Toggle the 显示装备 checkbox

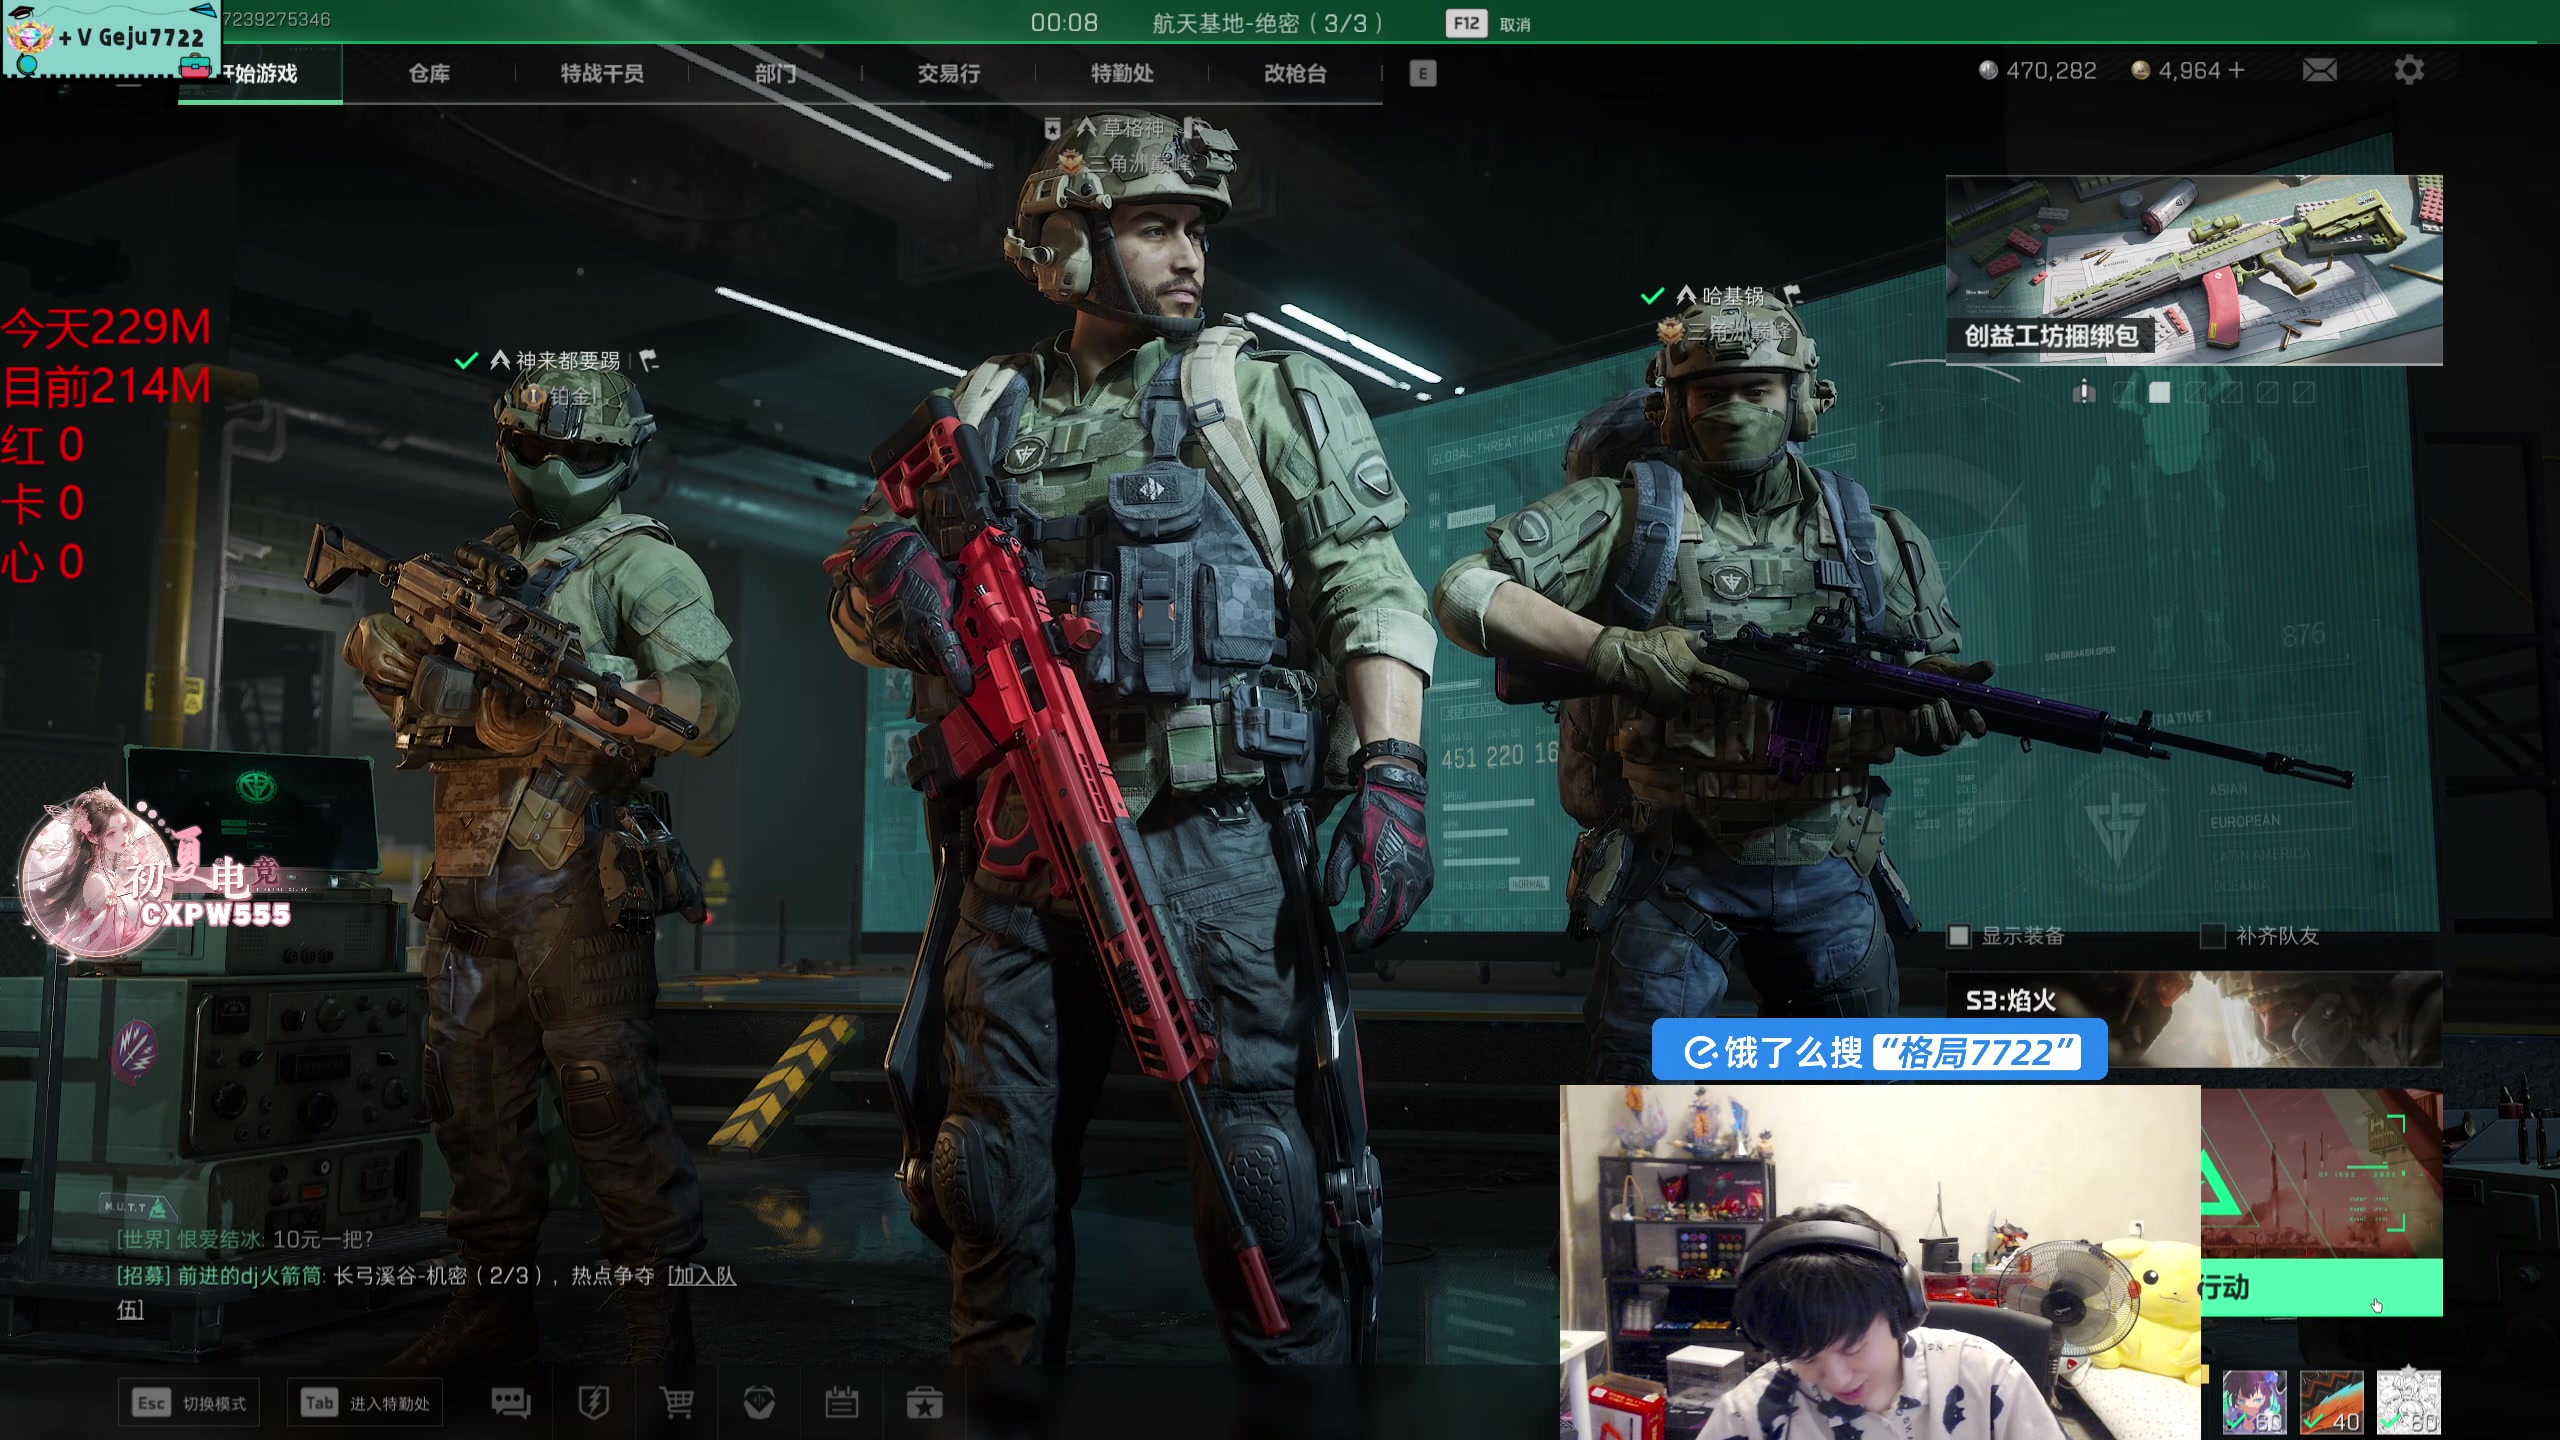[x=1958, y=936]
